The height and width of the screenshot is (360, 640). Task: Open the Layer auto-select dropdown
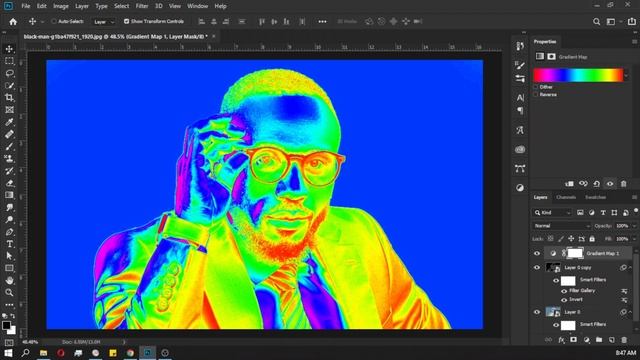[103, 22]
